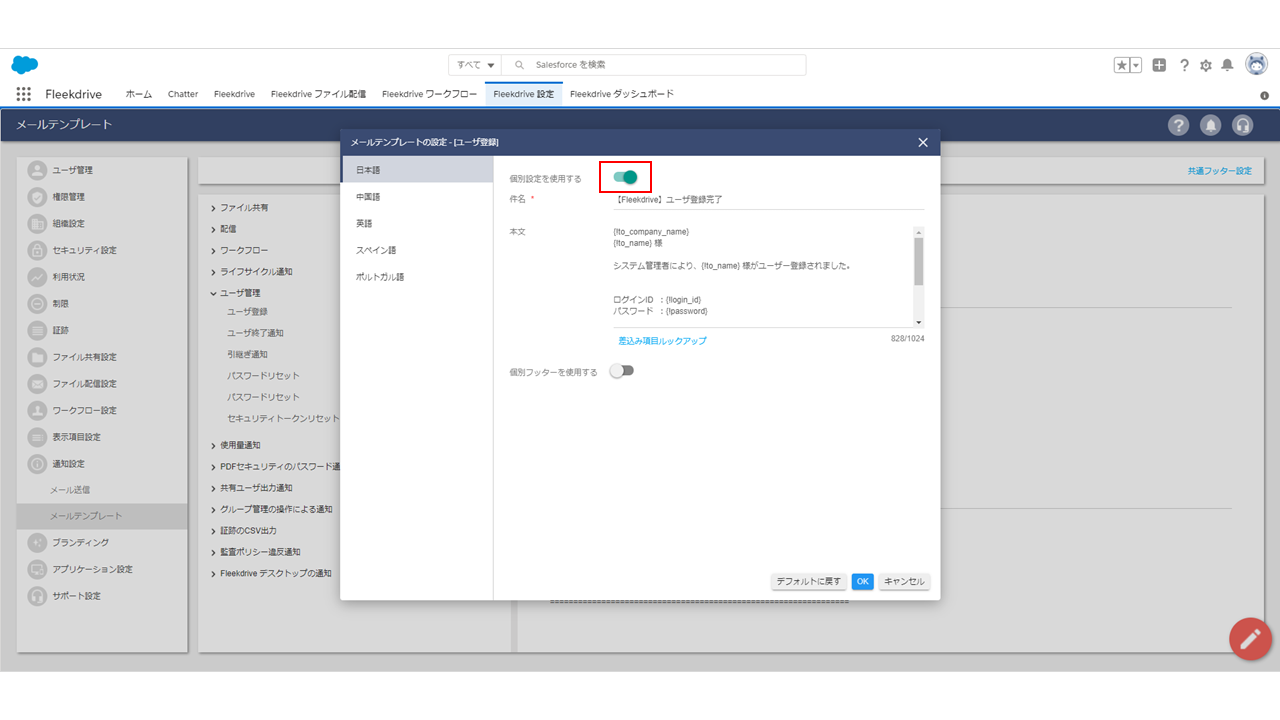Image resolution: width=1280 pixels, height=720 pixels.
Task: Confirm with the OK button
Action: pos(863,581)
